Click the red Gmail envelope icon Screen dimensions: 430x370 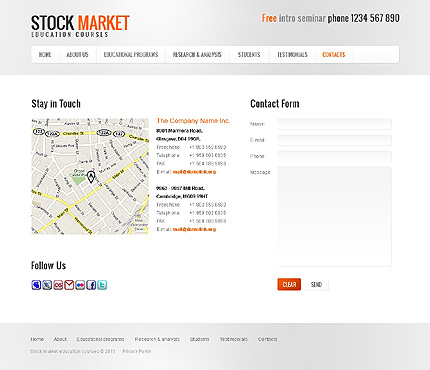click(69, 285)
